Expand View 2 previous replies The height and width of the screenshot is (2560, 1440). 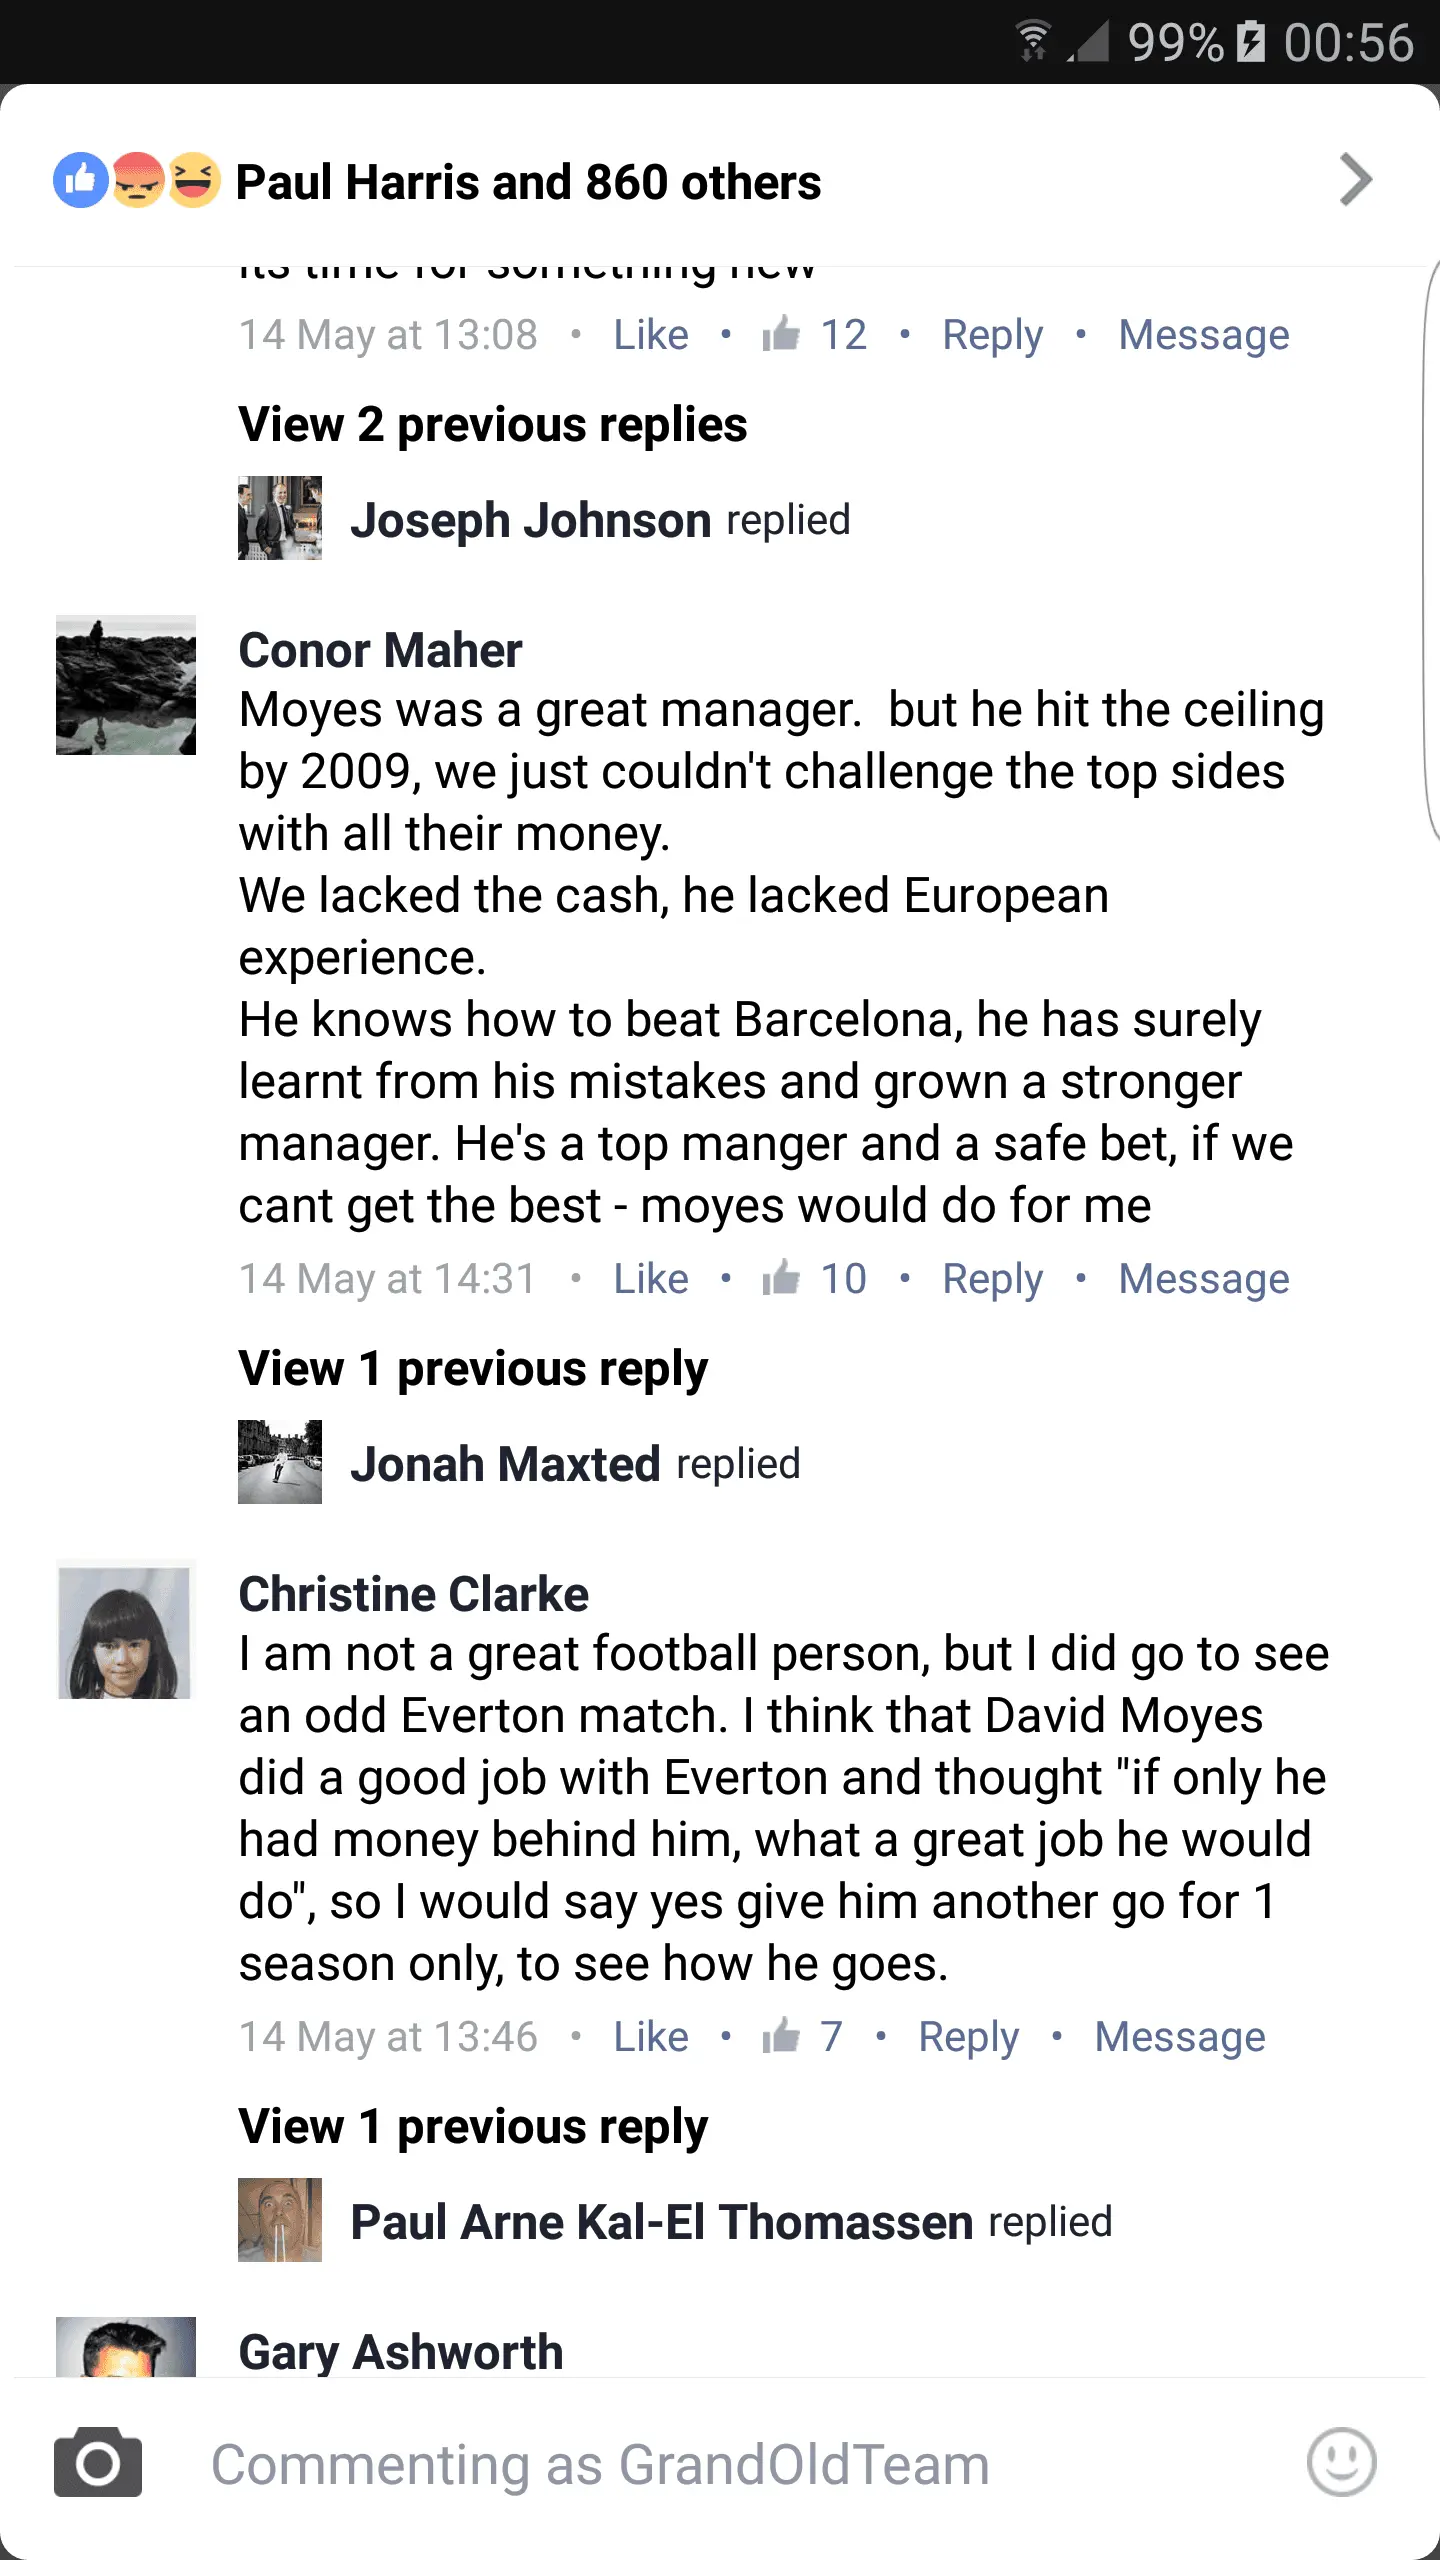pyautogui.click(x=493, y=425)
